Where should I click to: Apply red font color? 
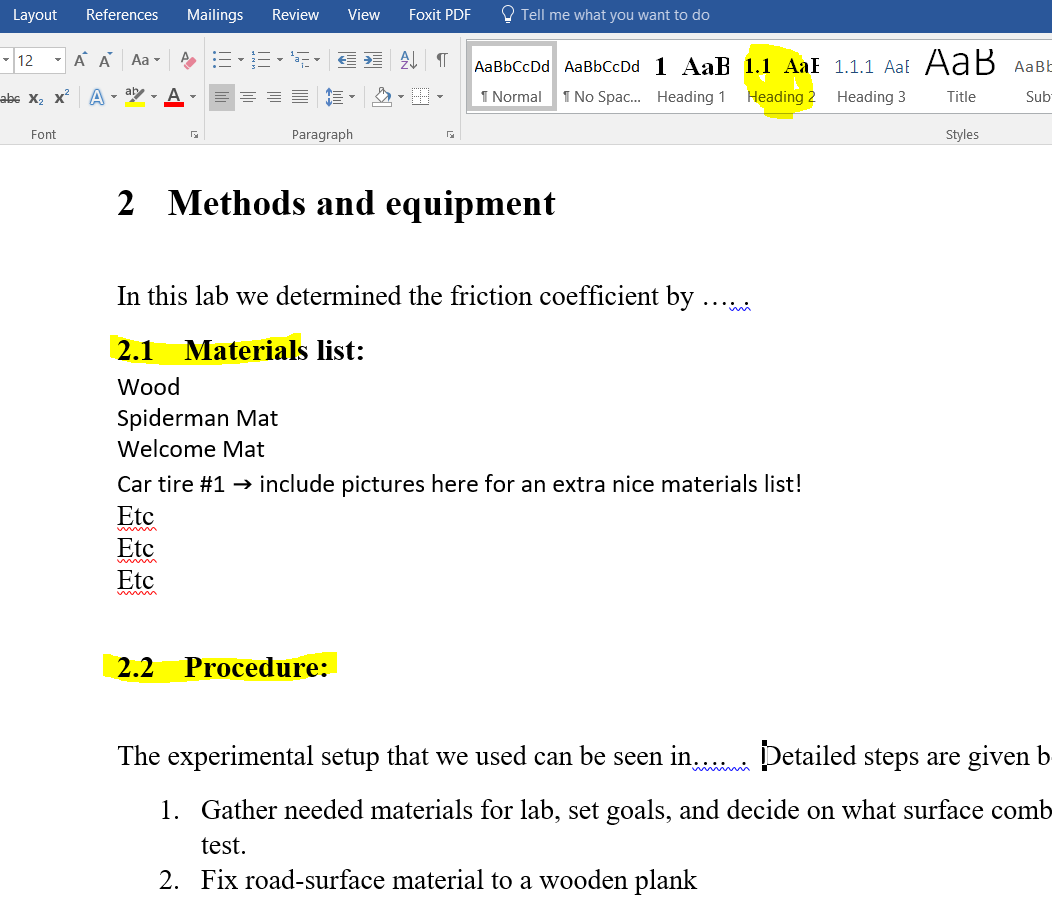(x=174, y=98)
